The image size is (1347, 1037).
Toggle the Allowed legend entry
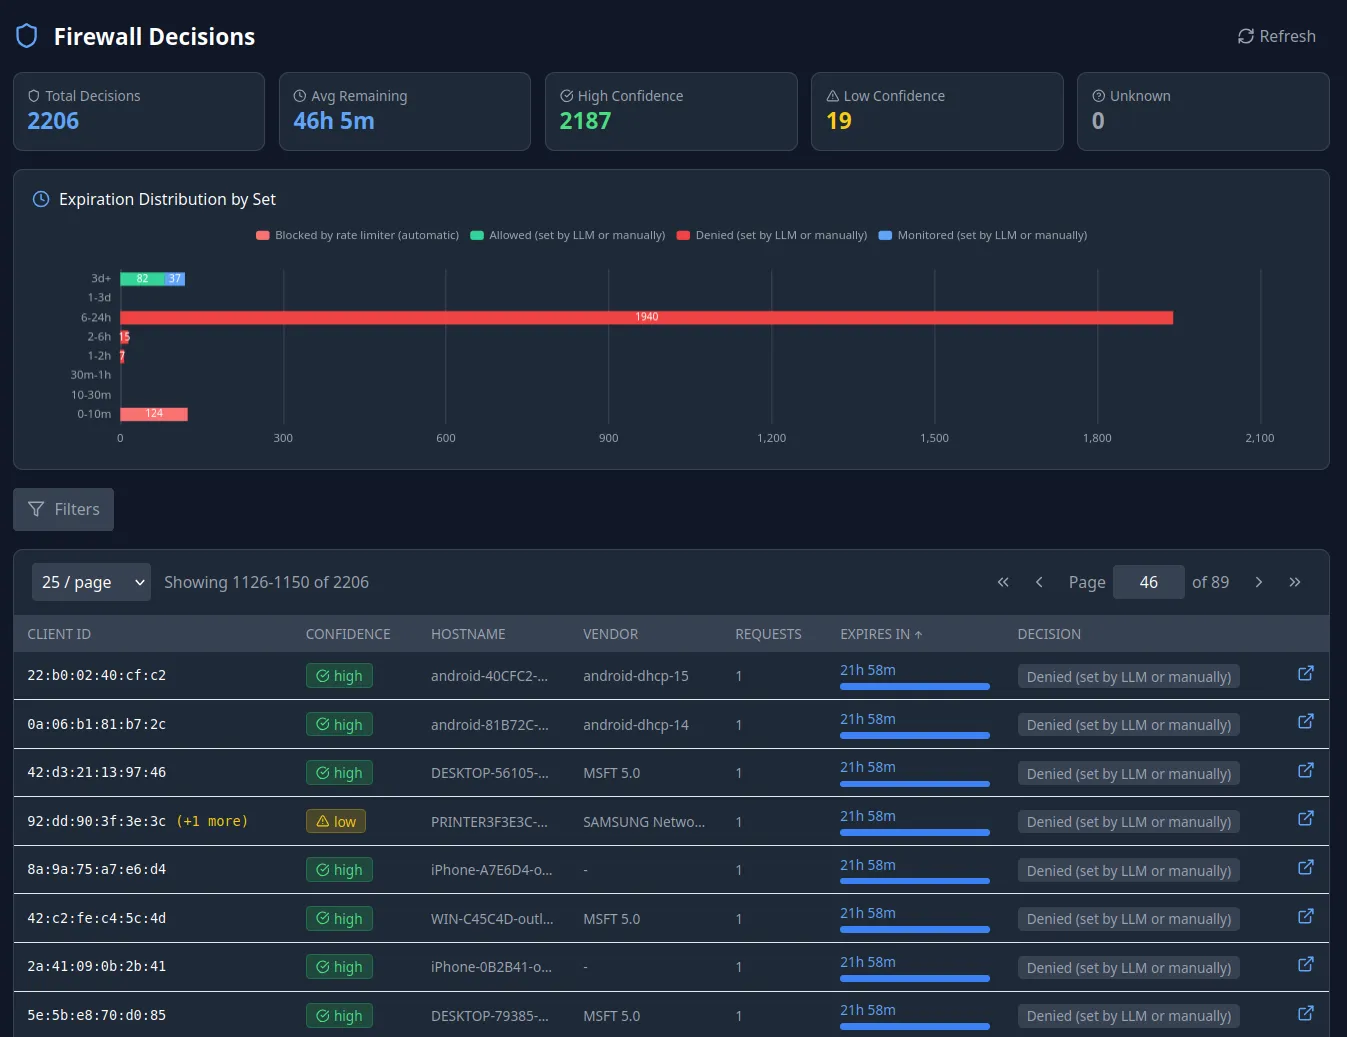(567, 235)
